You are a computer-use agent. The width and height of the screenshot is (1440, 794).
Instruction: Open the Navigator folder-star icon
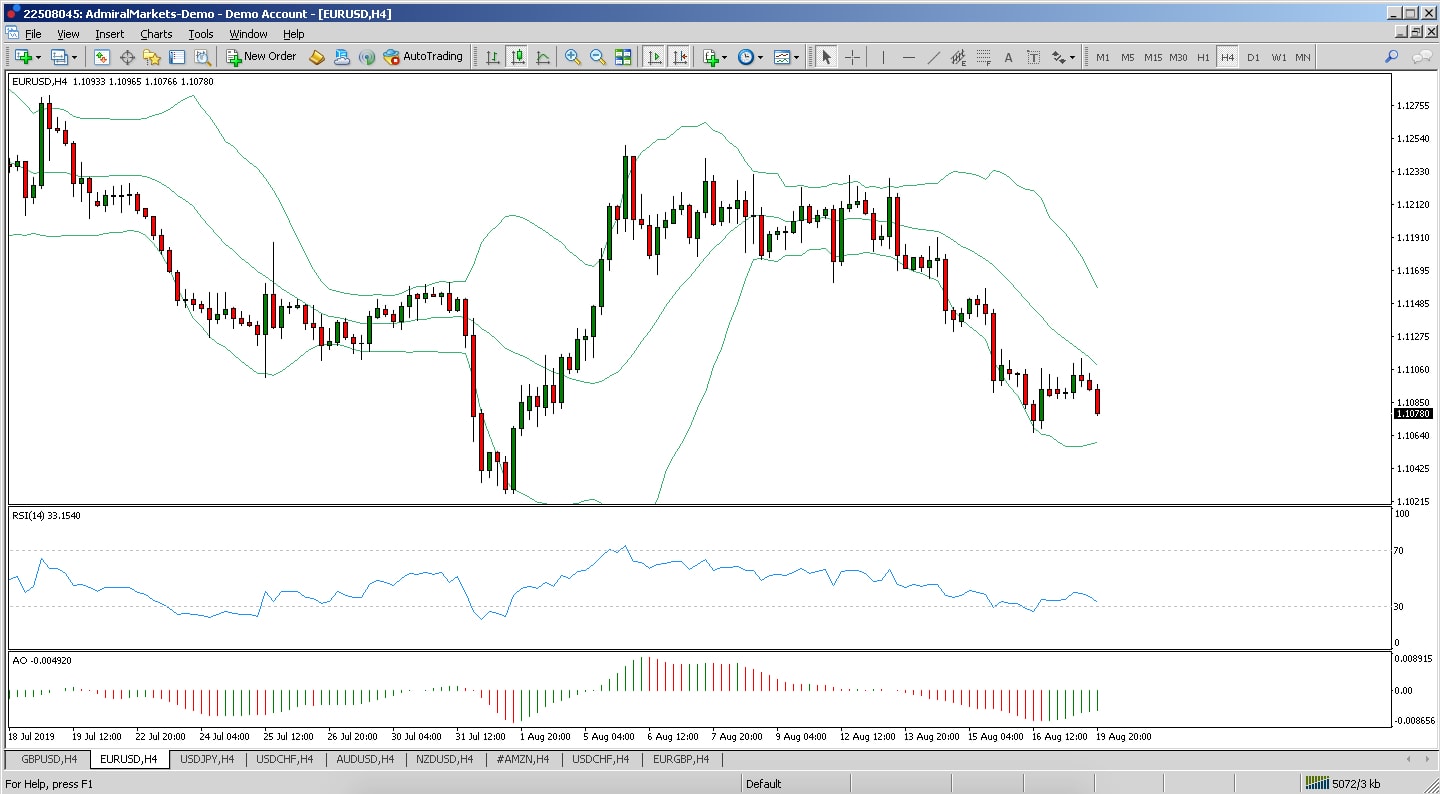pos(152,57)
